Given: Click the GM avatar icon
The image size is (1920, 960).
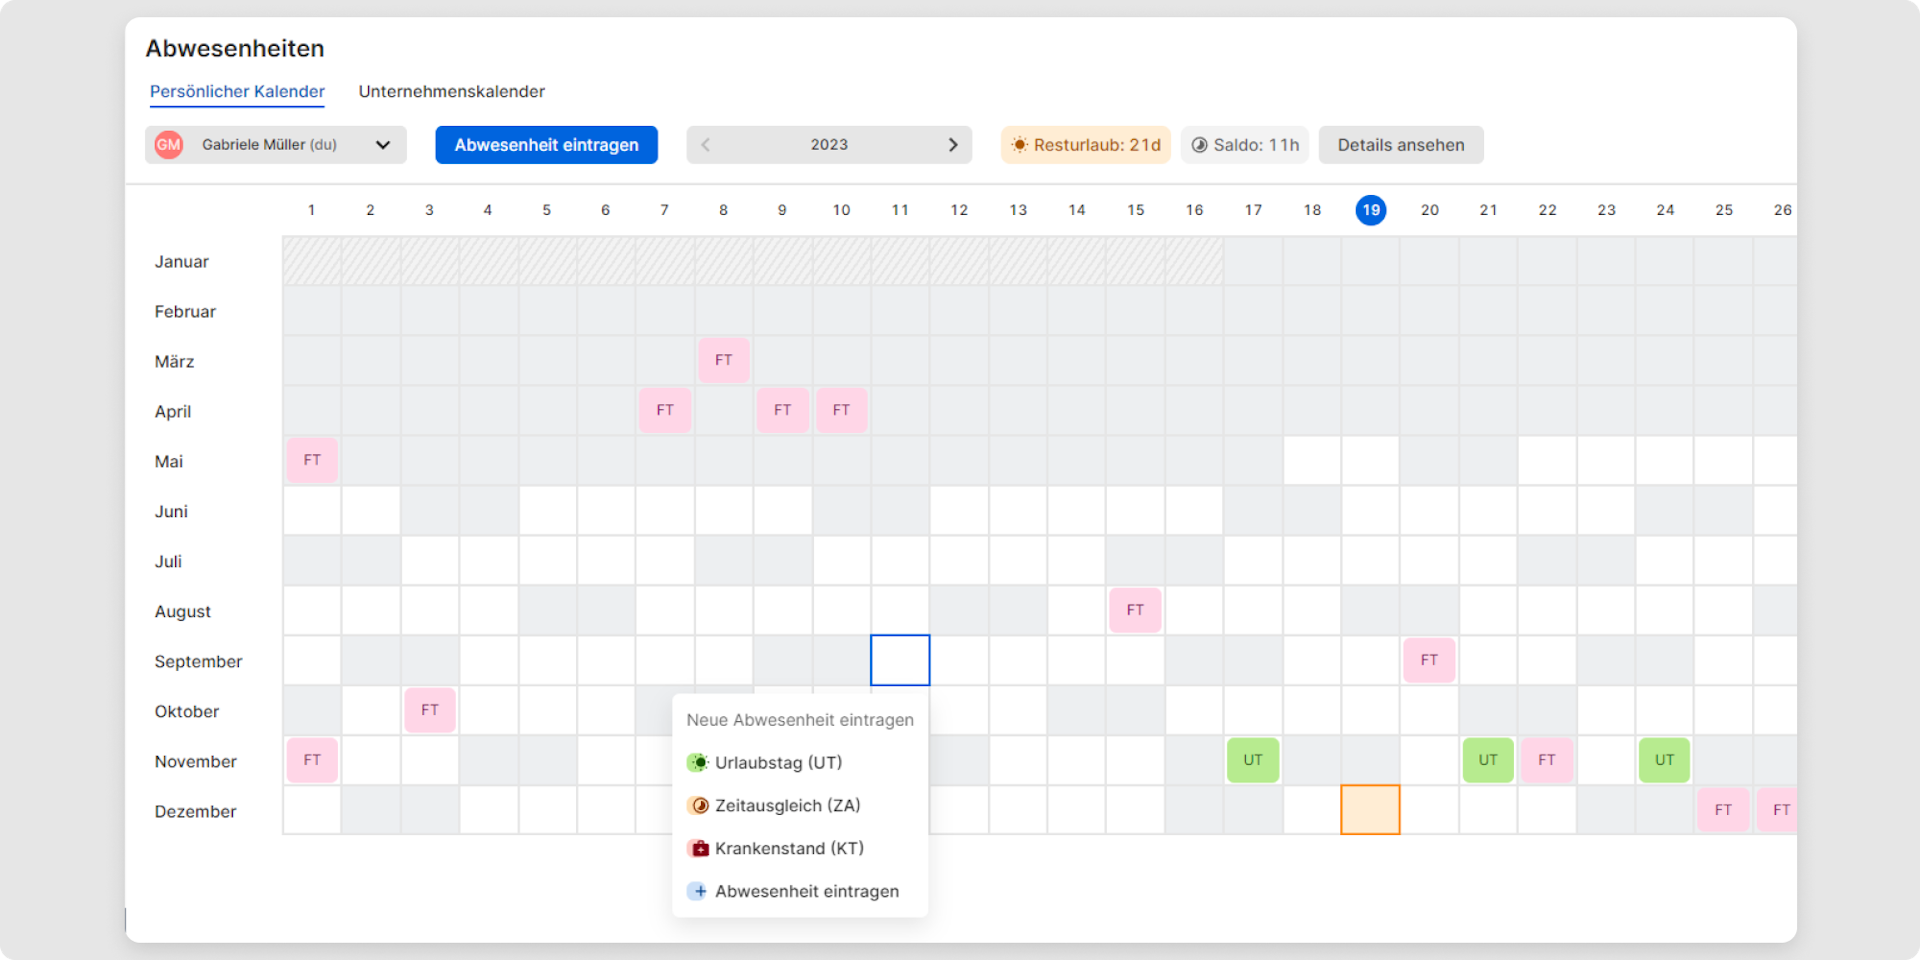Looking at the screenshot, I should (169, 145).
